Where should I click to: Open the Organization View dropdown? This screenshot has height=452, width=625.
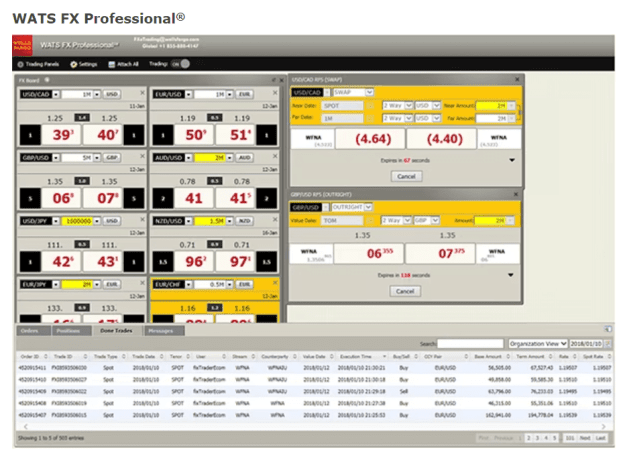(538, 344)
